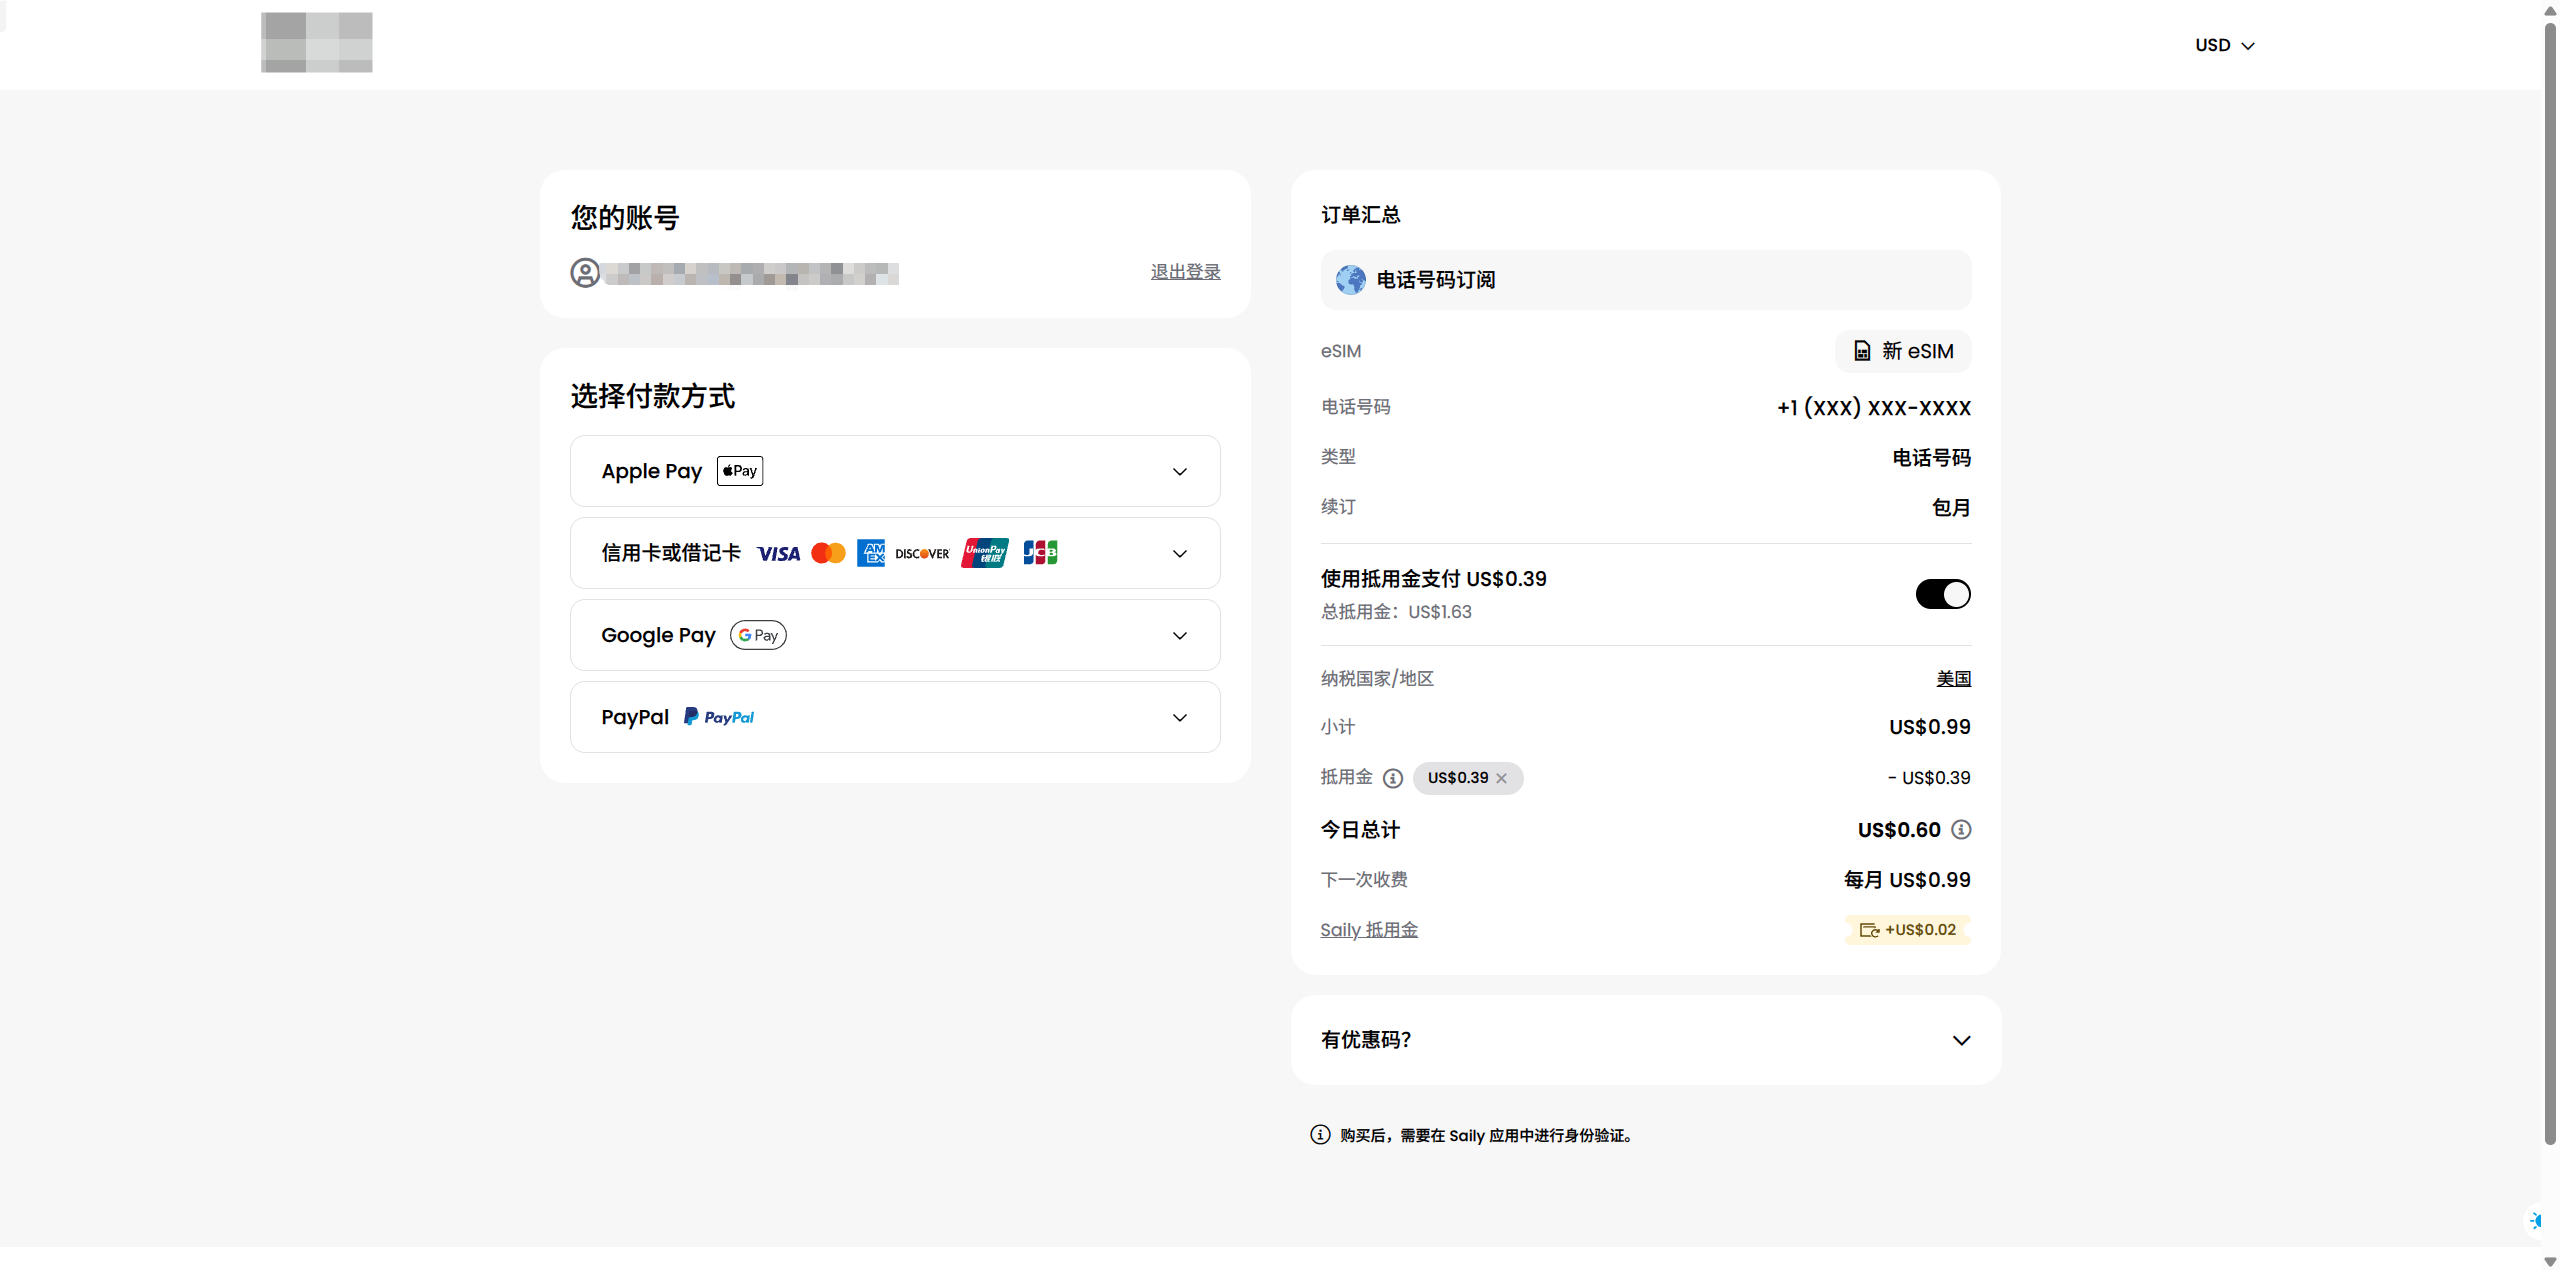Click the Apple Pay logo badge

740,471
